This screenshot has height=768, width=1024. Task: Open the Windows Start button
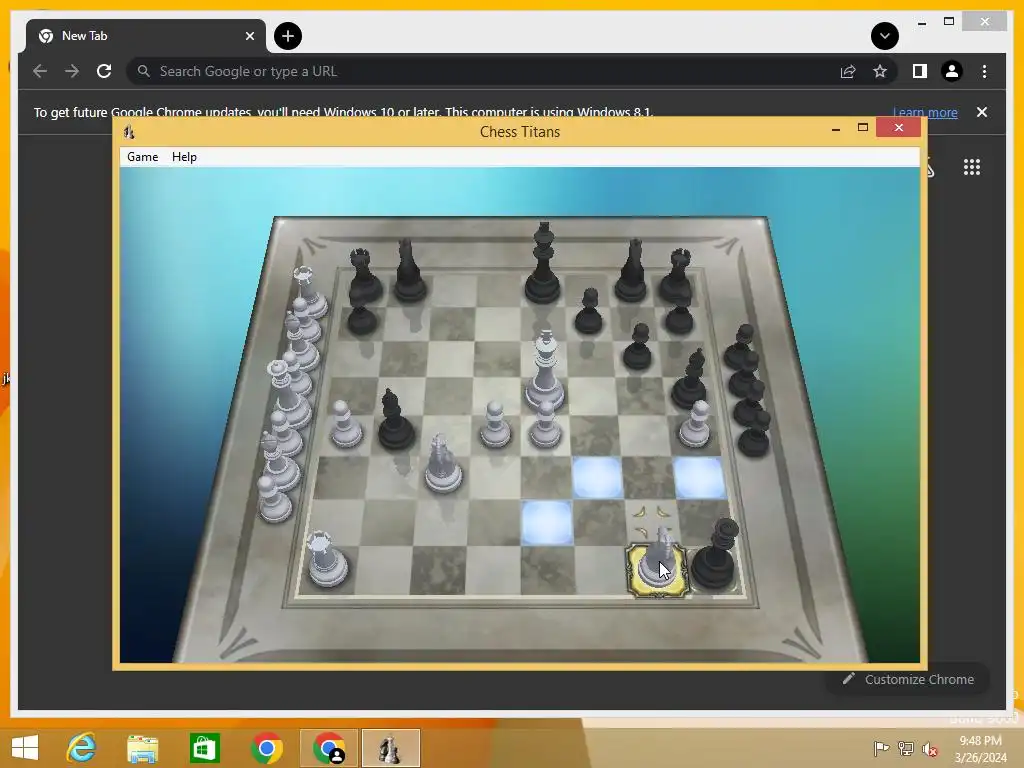(25, 748)
